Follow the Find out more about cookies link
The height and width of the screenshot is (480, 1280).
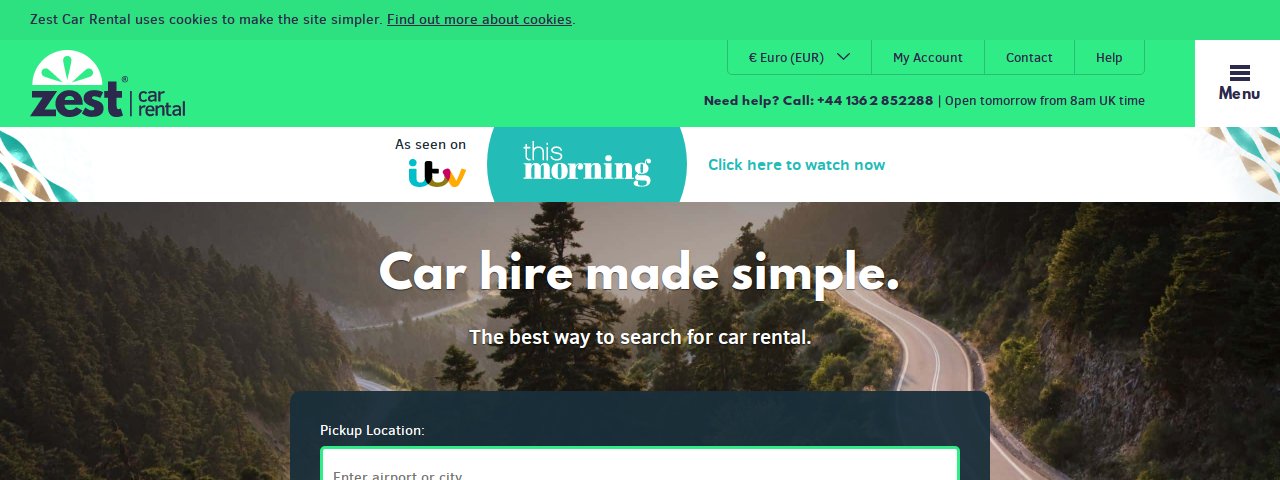point(479,19)
